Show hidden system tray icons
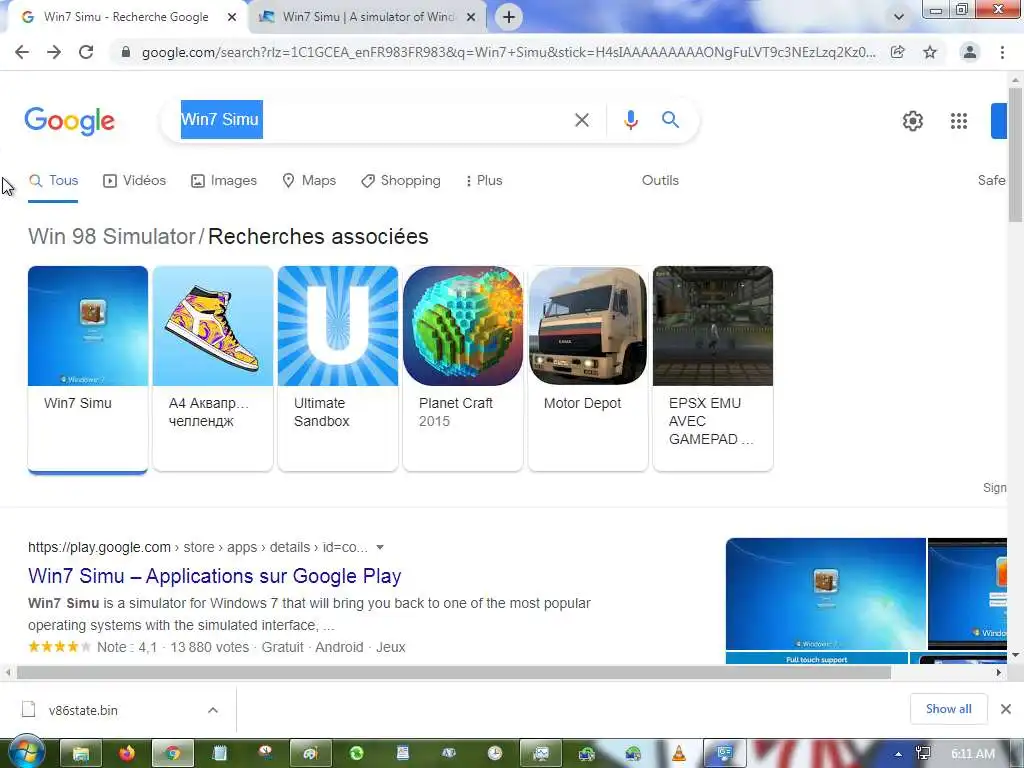The image size is (1024, 768). [899, 754]
